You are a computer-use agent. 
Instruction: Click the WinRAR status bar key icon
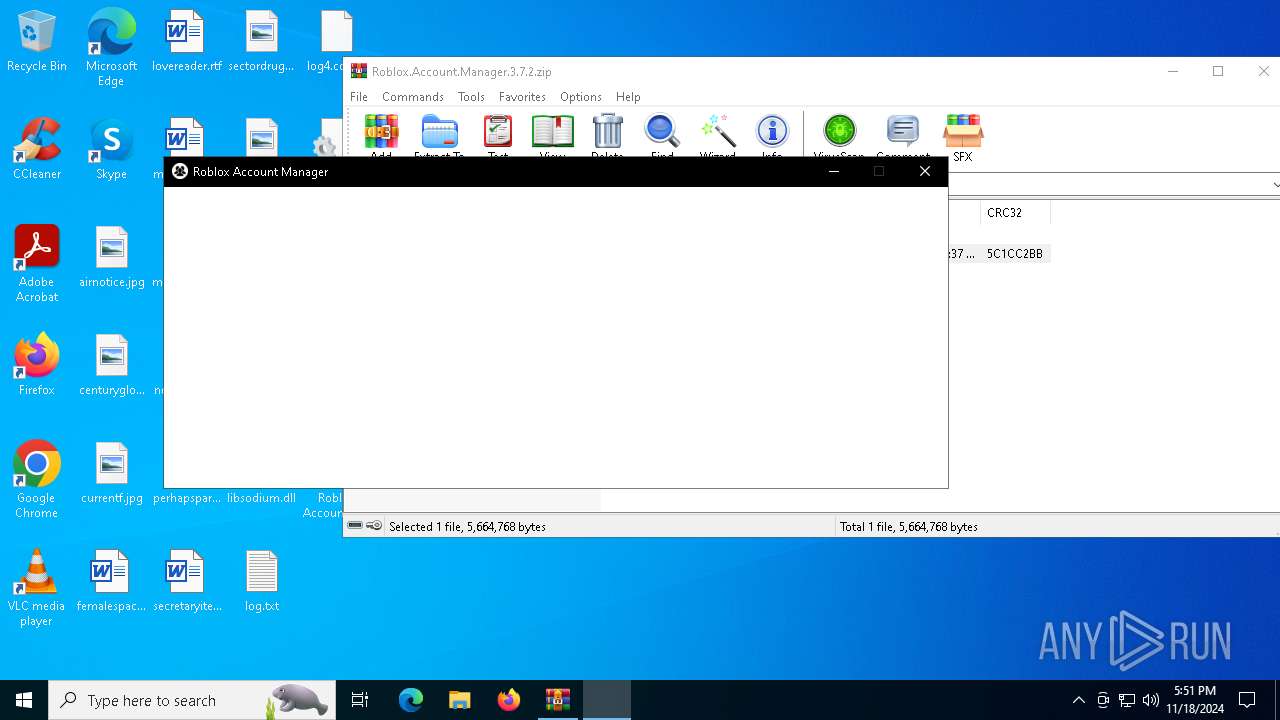pyautogui.click(x=374, y=526)
